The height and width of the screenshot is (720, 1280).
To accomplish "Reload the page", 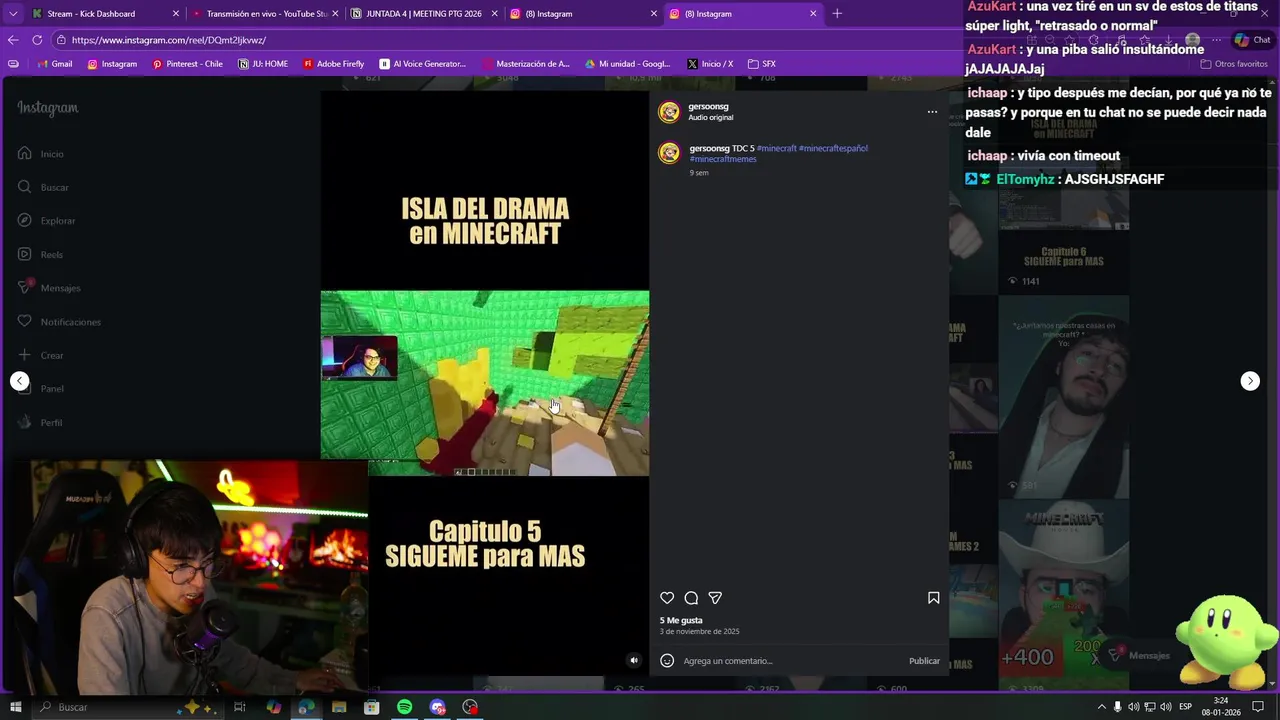I will (37, 40).
